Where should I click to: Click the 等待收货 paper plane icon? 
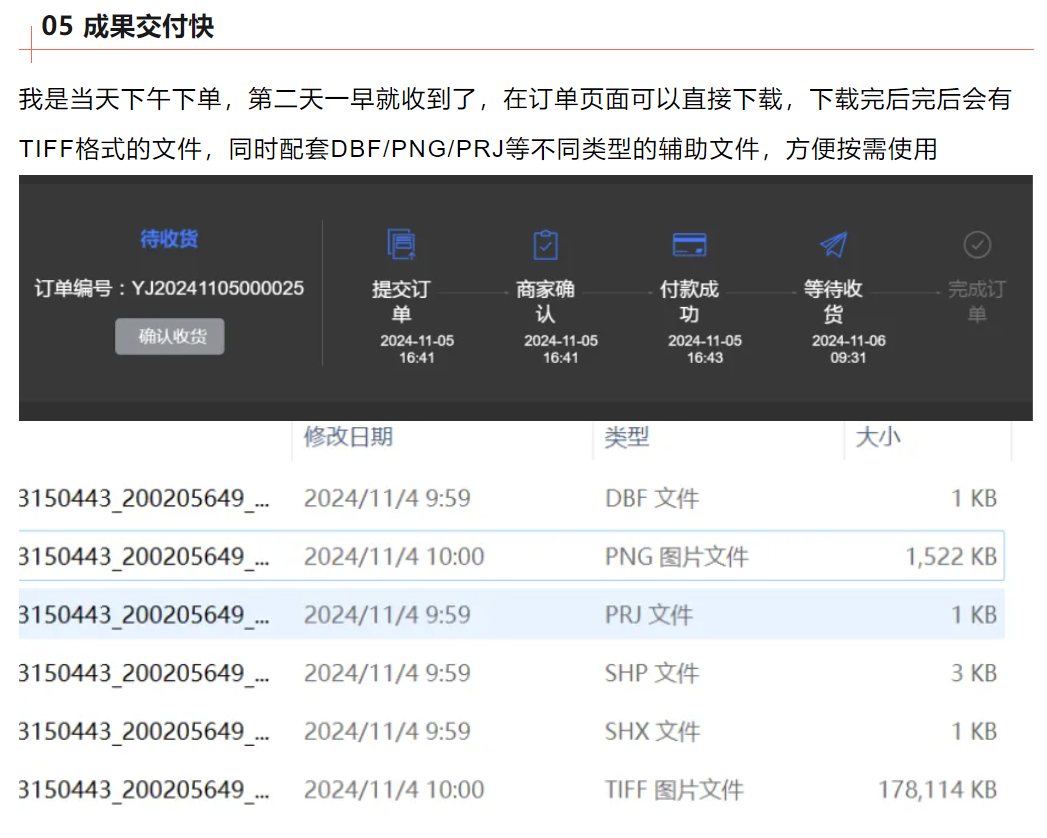point(833,244)
